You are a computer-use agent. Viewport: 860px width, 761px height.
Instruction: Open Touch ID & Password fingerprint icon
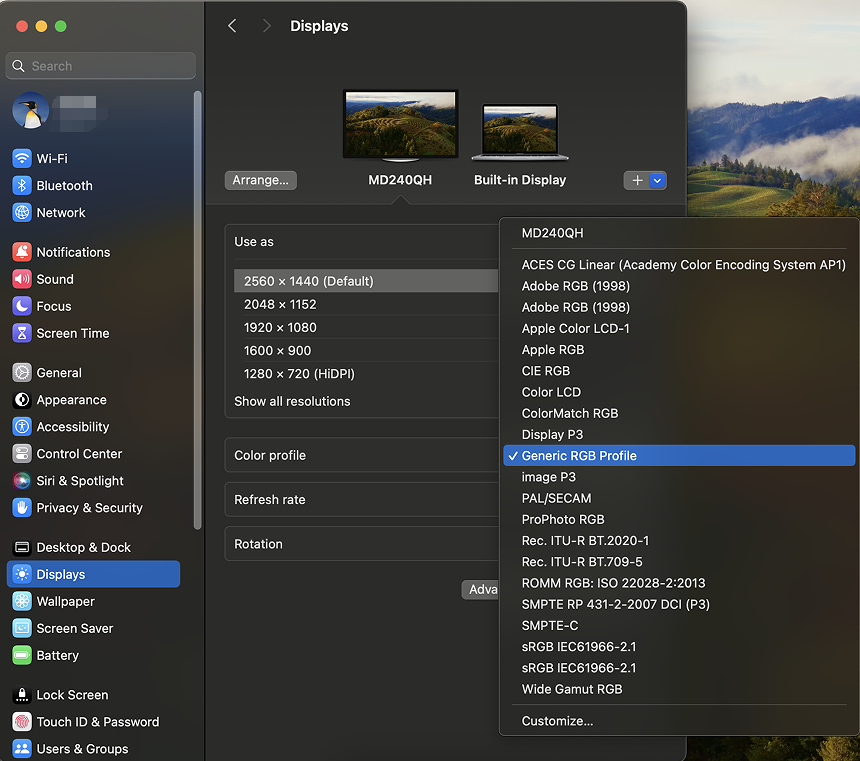[22, 721]
